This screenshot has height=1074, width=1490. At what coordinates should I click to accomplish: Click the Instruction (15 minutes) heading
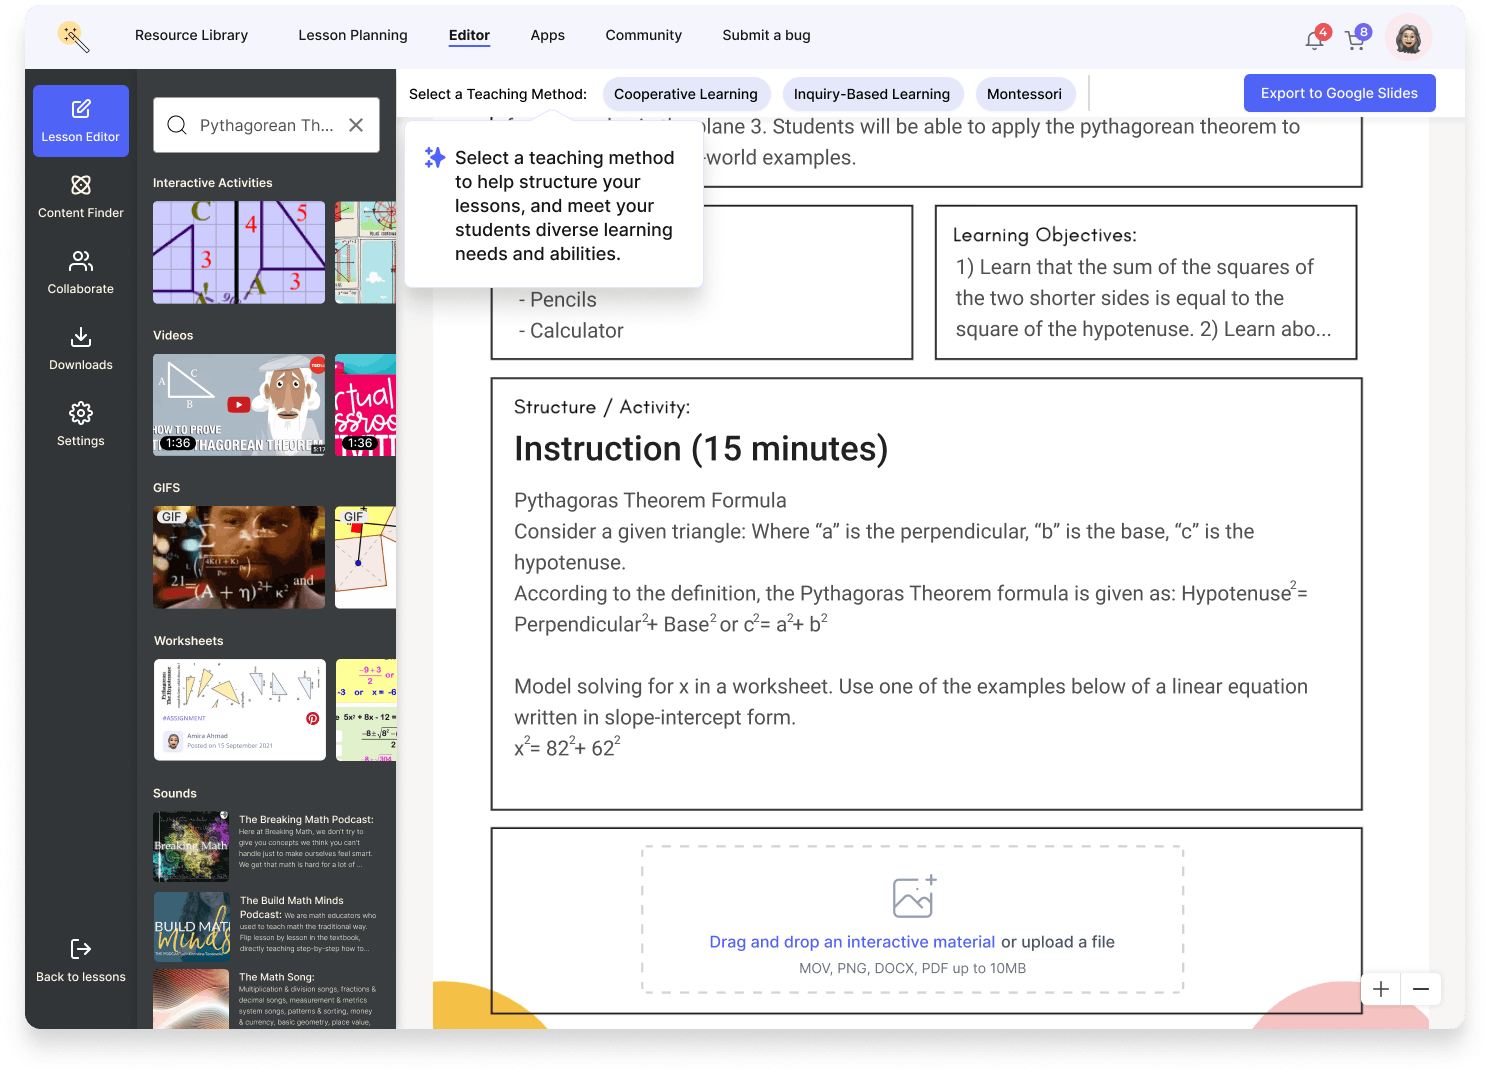coord(701,449)
